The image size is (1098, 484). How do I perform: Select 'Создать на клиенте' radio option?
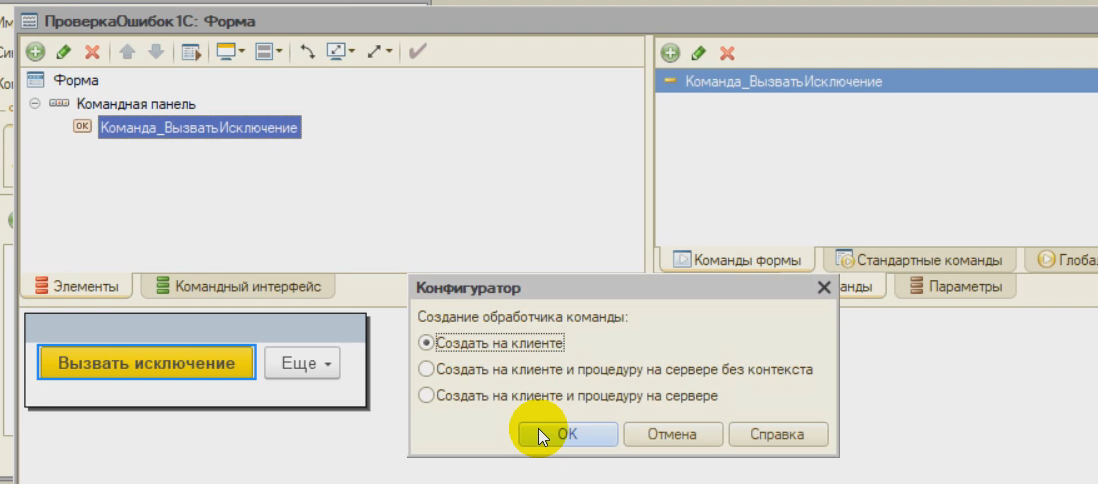(427, 343)
